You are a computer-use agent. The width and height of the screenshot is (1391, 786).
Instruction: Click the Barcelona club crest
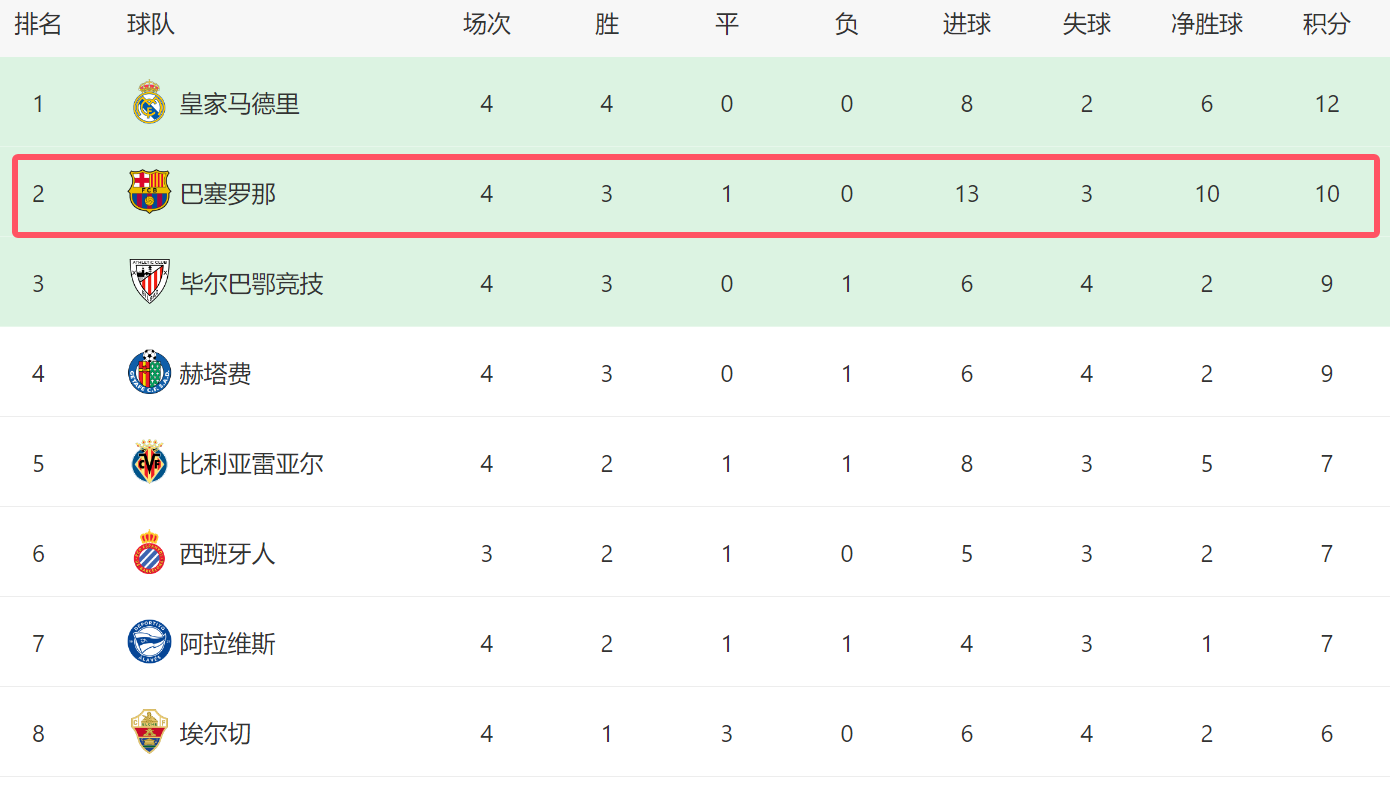[x=149, y=192]
